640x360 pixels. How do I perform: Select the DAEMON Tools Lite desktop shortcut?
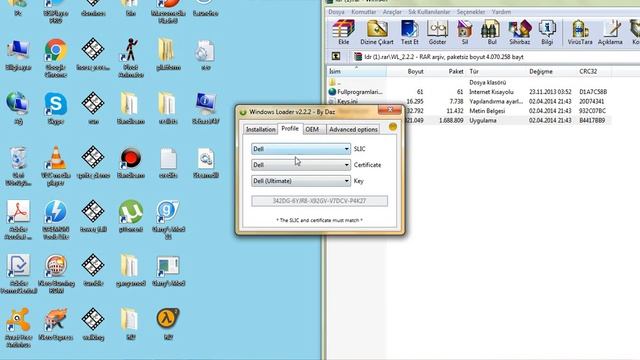(x=56, y=220)
